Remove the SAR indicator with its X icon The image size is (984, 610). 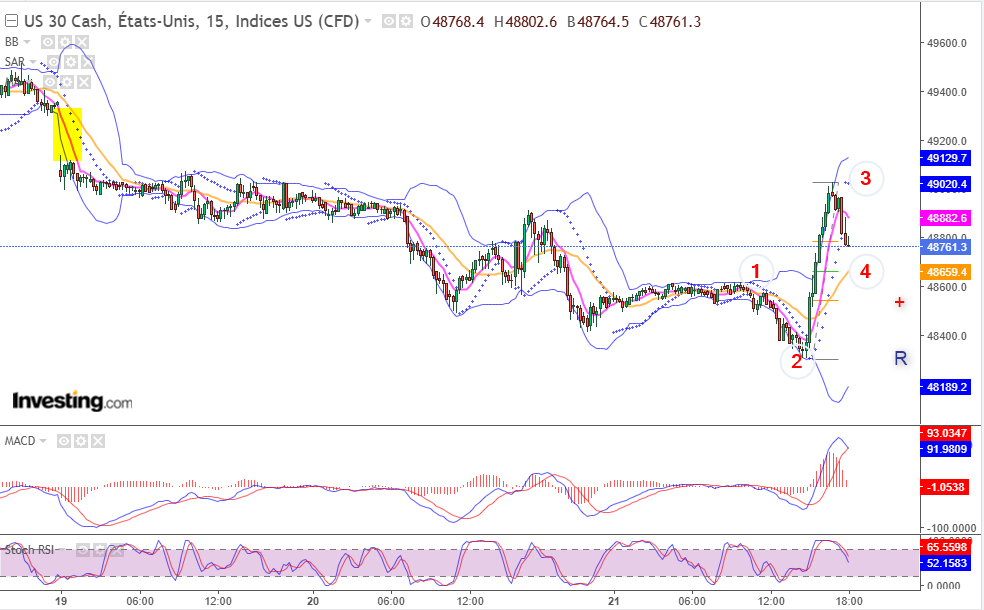point(88,62)
